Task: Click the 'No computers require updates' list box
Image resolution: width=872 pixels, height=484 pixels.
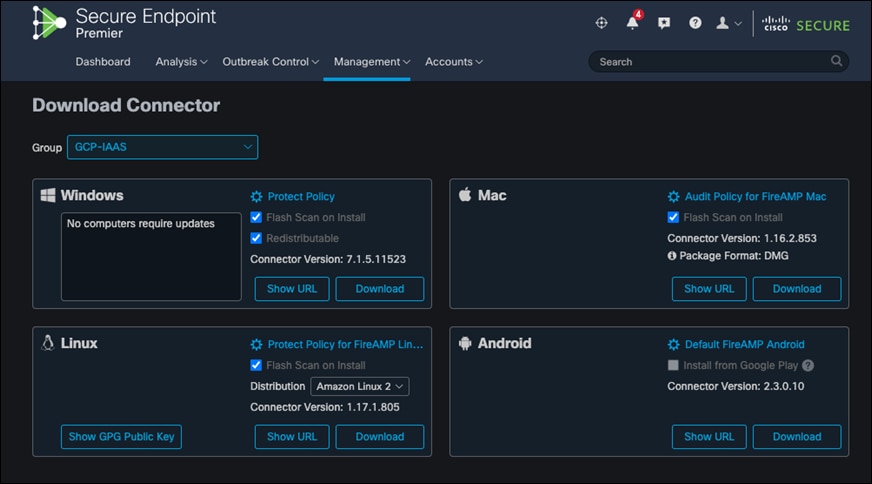Action: coord(151,256)
